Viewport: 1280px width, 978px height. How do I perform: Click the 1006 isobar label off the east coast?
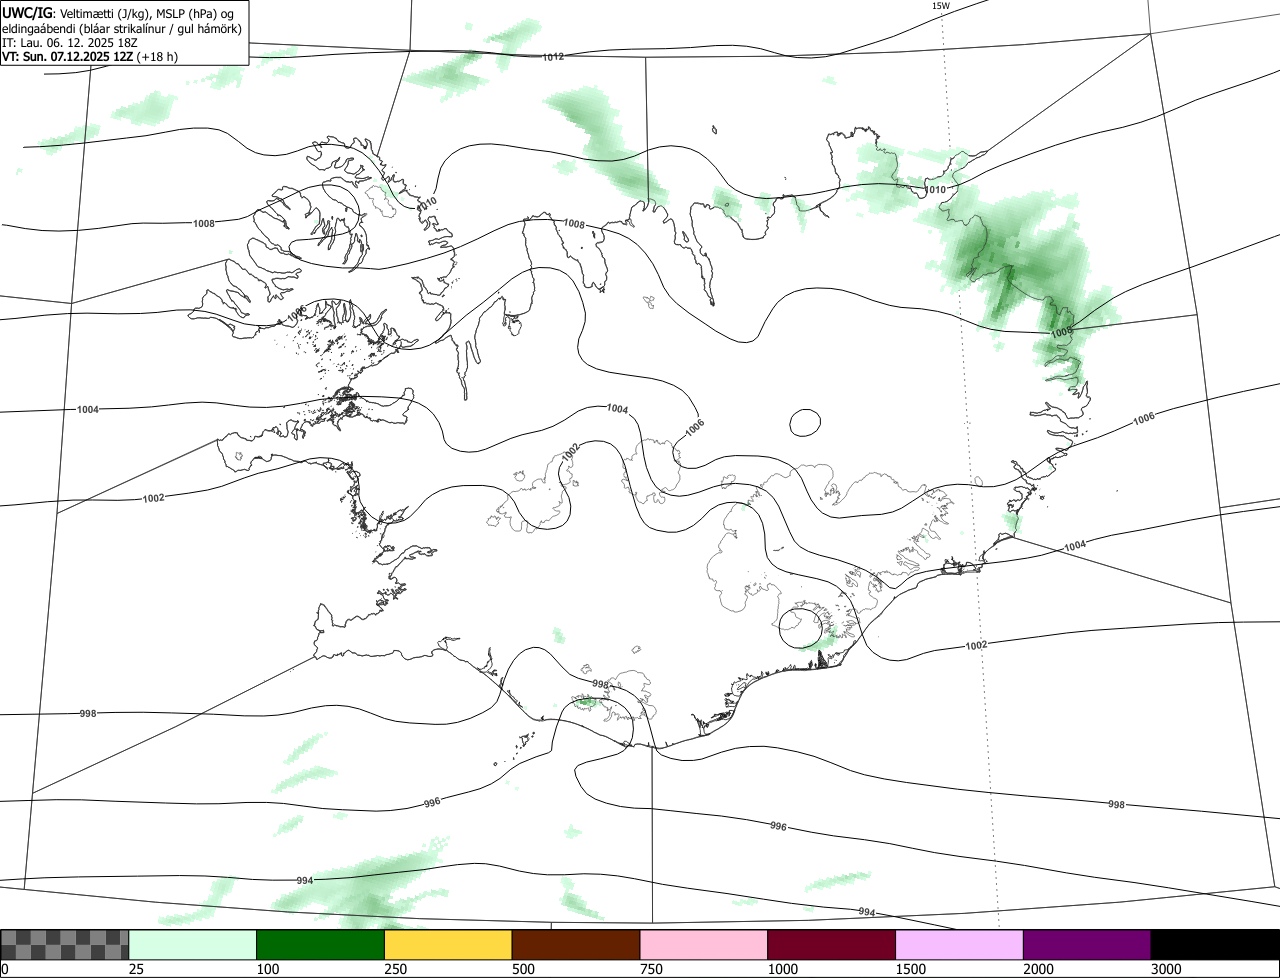coord(1144,420)
